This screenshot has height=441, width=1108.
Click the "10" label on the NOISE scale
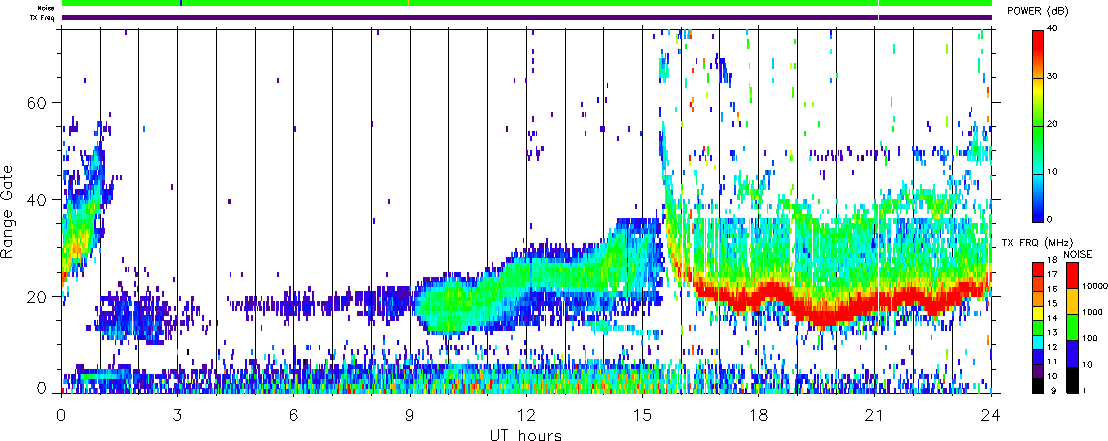point(1086,365)
